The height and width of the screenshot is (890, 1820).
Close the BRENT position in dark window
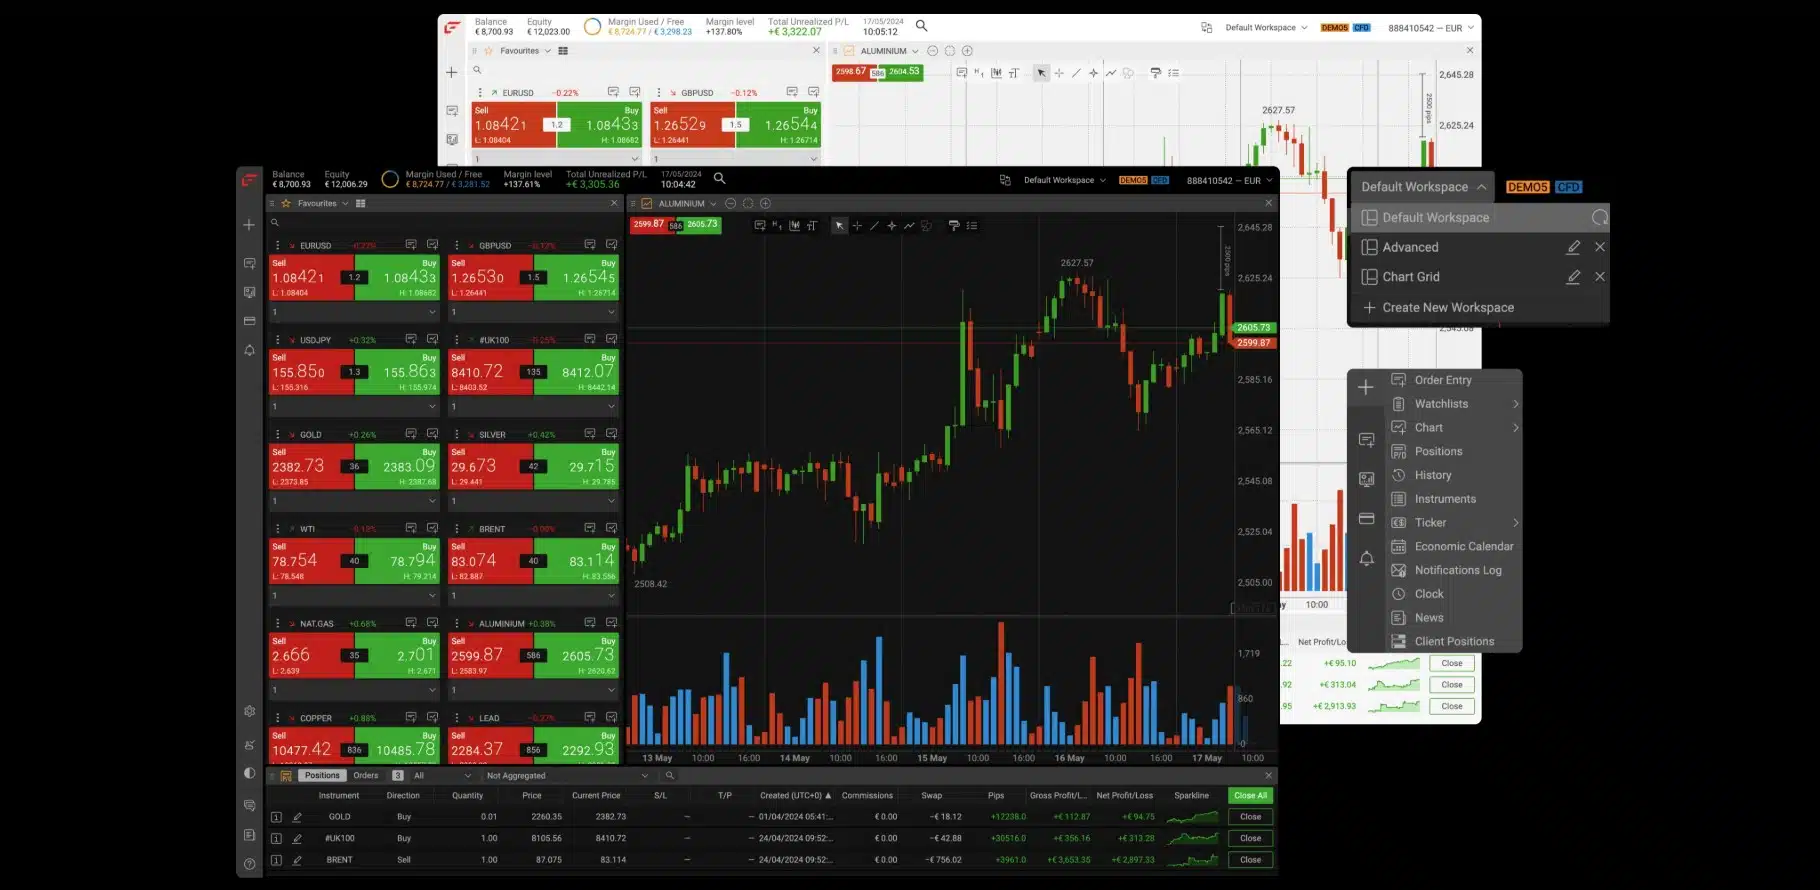click(x=1250, y=860)
